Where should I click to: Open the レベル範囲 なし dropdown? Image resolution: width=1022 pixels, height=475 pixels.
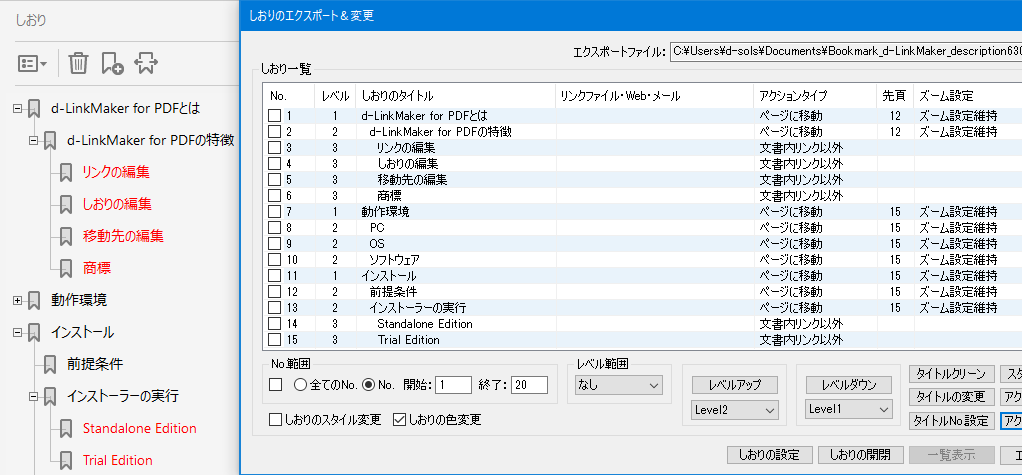point(619,385)
